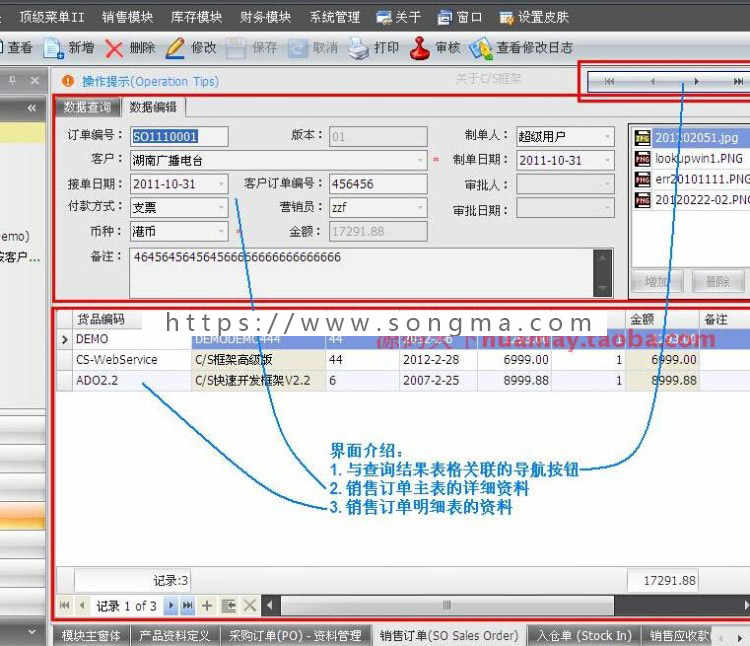750x646 pixels.
Task: Click the 删除 (Delete) red X icon
Action: point(114,48)
